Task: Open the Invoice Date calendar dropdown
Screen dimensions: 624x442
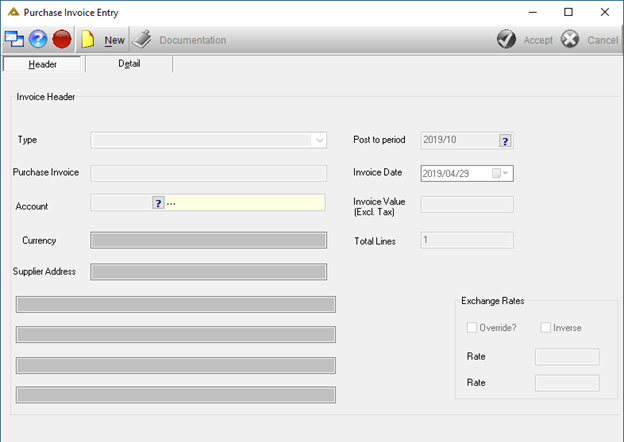Action: point(501,173)
